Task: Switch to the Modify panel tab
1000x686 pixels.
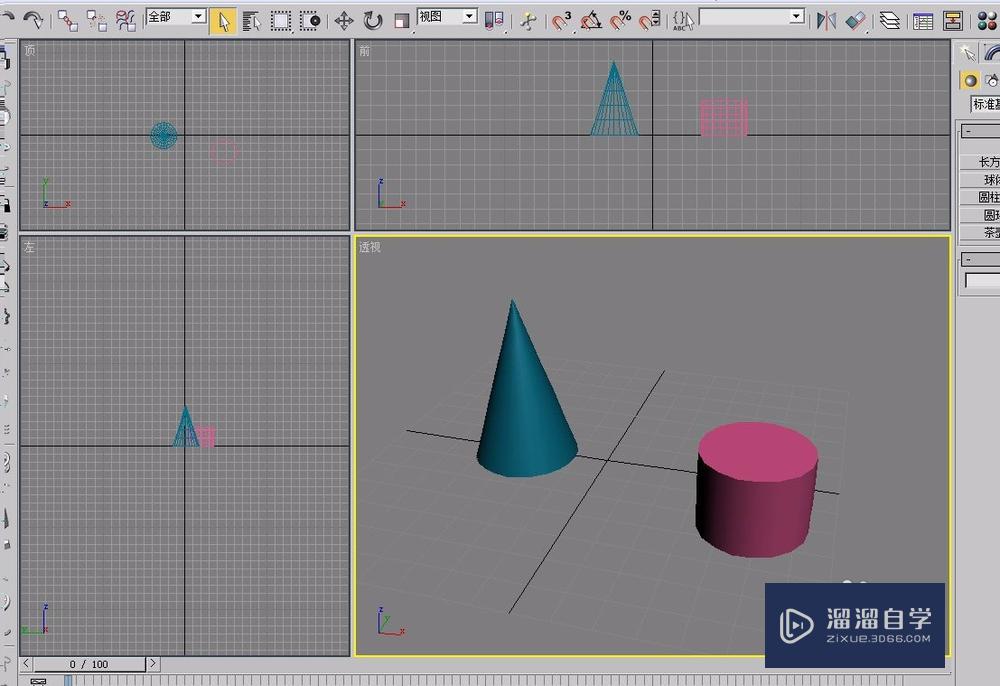Action: coord(992,53)
